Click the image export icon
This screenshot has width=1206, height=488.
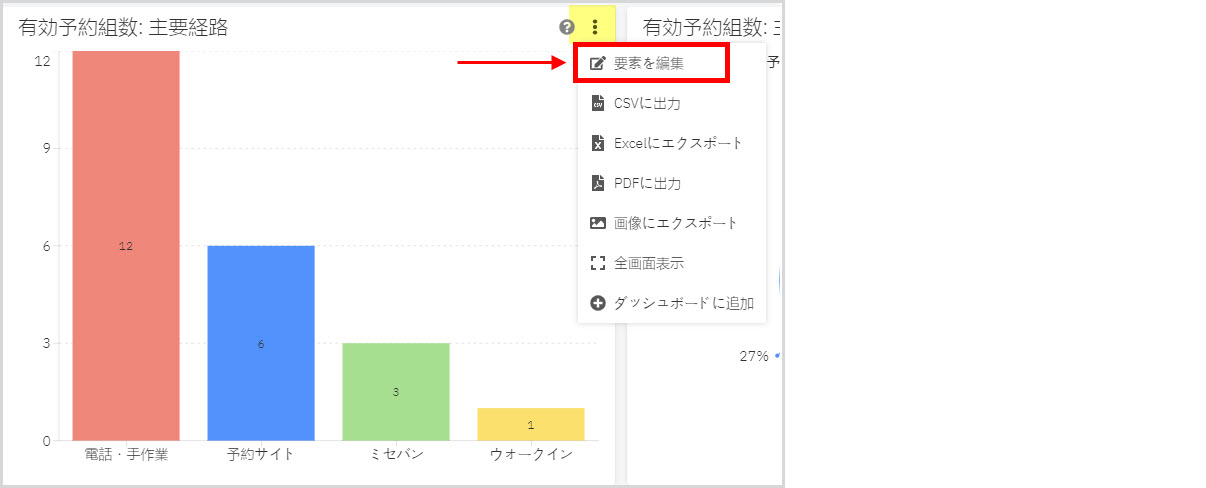pos(598,223)
